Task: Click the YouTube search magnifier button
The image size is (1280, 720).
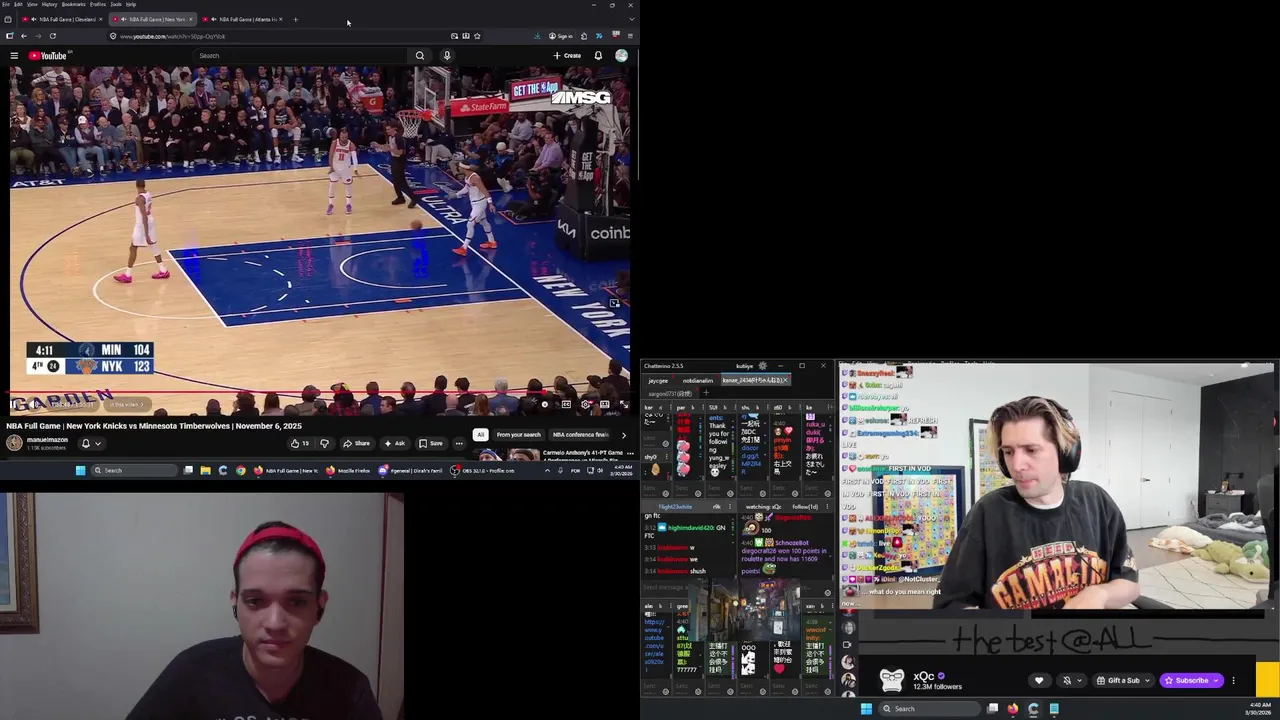Action: click(420, 56)
